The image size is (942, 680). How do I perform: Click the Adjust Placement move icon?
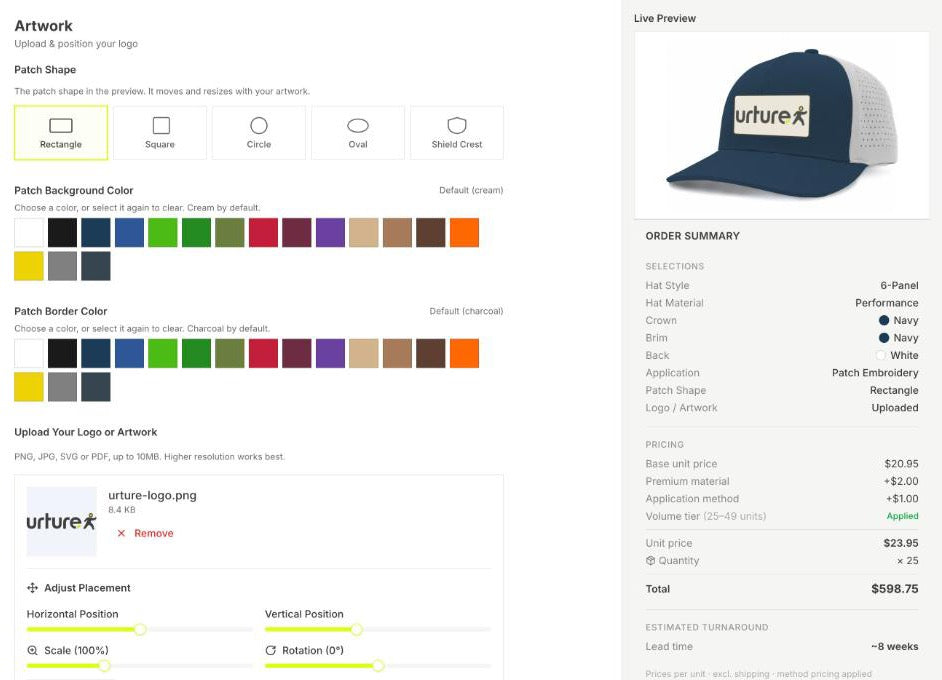(x=32, y=588)
